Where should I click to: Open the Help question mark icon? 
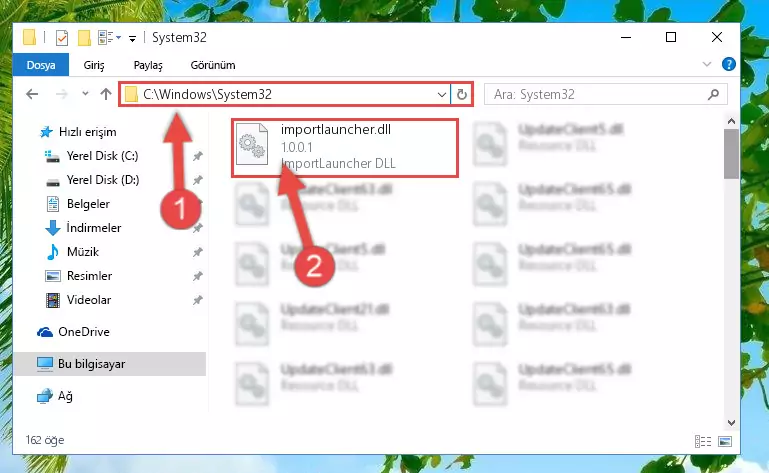tap(729, 64)
